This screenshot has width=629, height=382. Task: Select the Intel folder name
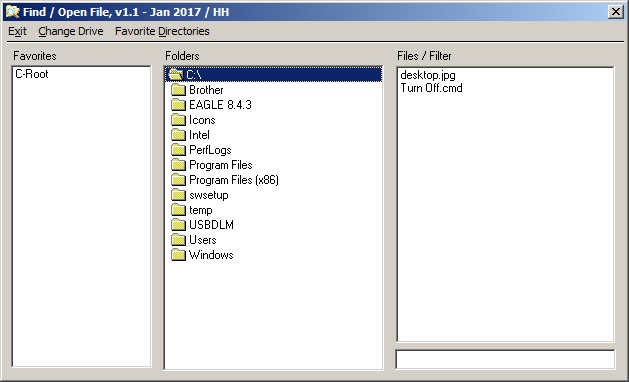tap(199, 135)
